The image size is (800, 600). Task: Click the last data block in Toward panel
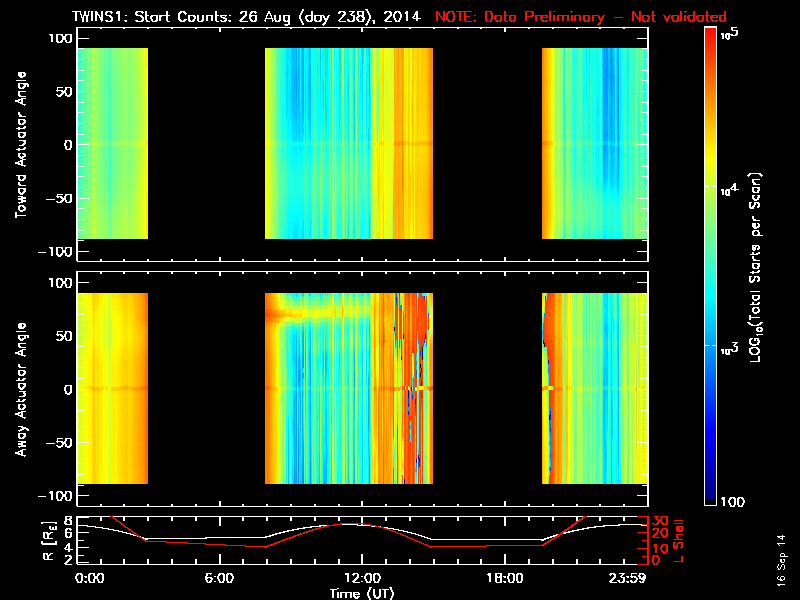point(595,143)
